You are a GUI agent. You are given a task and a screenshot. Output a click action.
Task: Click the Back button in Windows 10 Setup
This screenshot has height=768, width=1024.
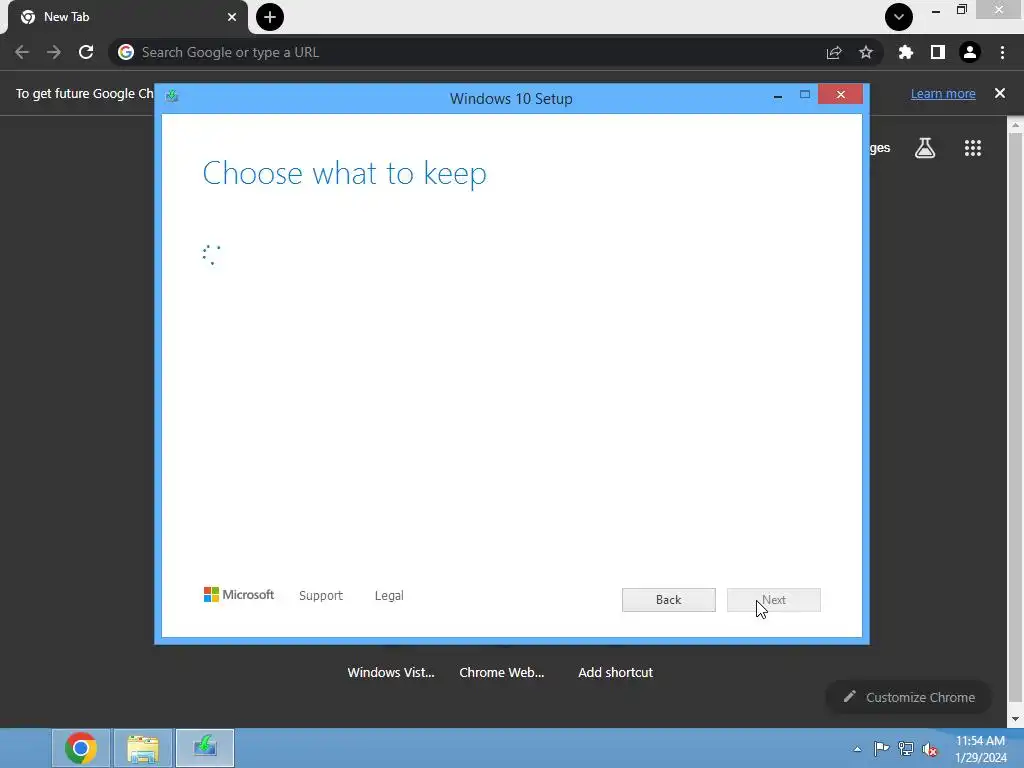click(x=668, y=600)
